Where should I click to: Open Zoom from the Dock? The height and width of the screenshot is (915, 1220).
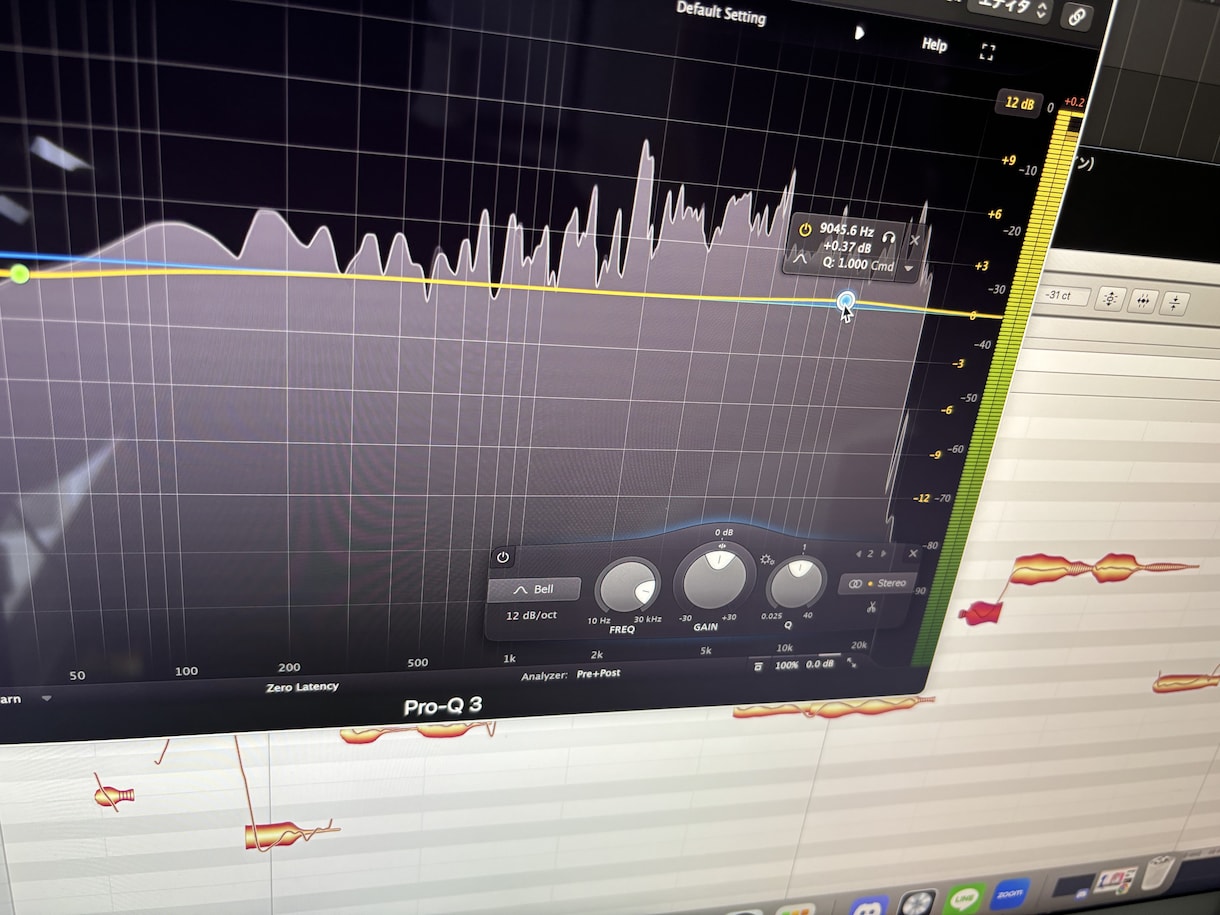pos(1011,893)
